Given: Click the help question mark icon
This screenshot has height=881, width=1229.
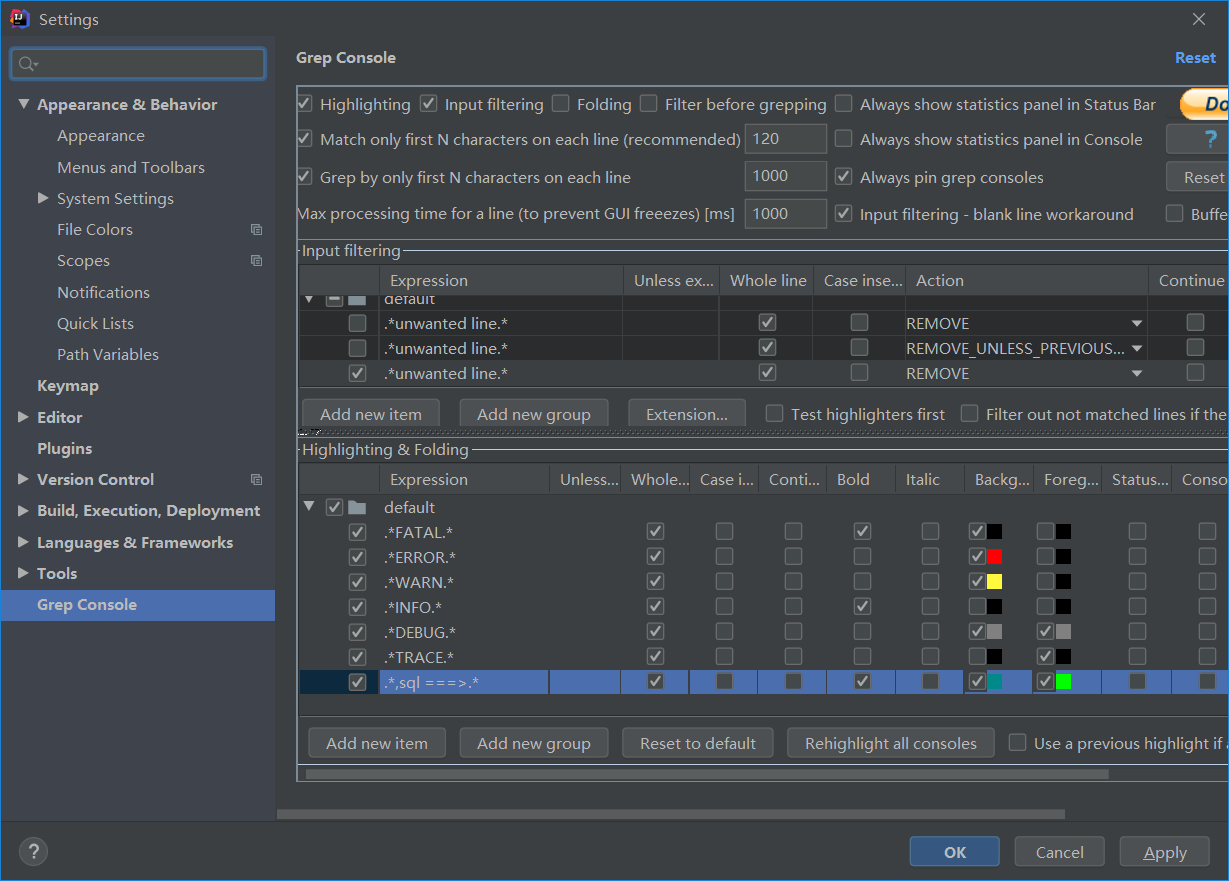Looking at the screenshot, I should (33, 851).
